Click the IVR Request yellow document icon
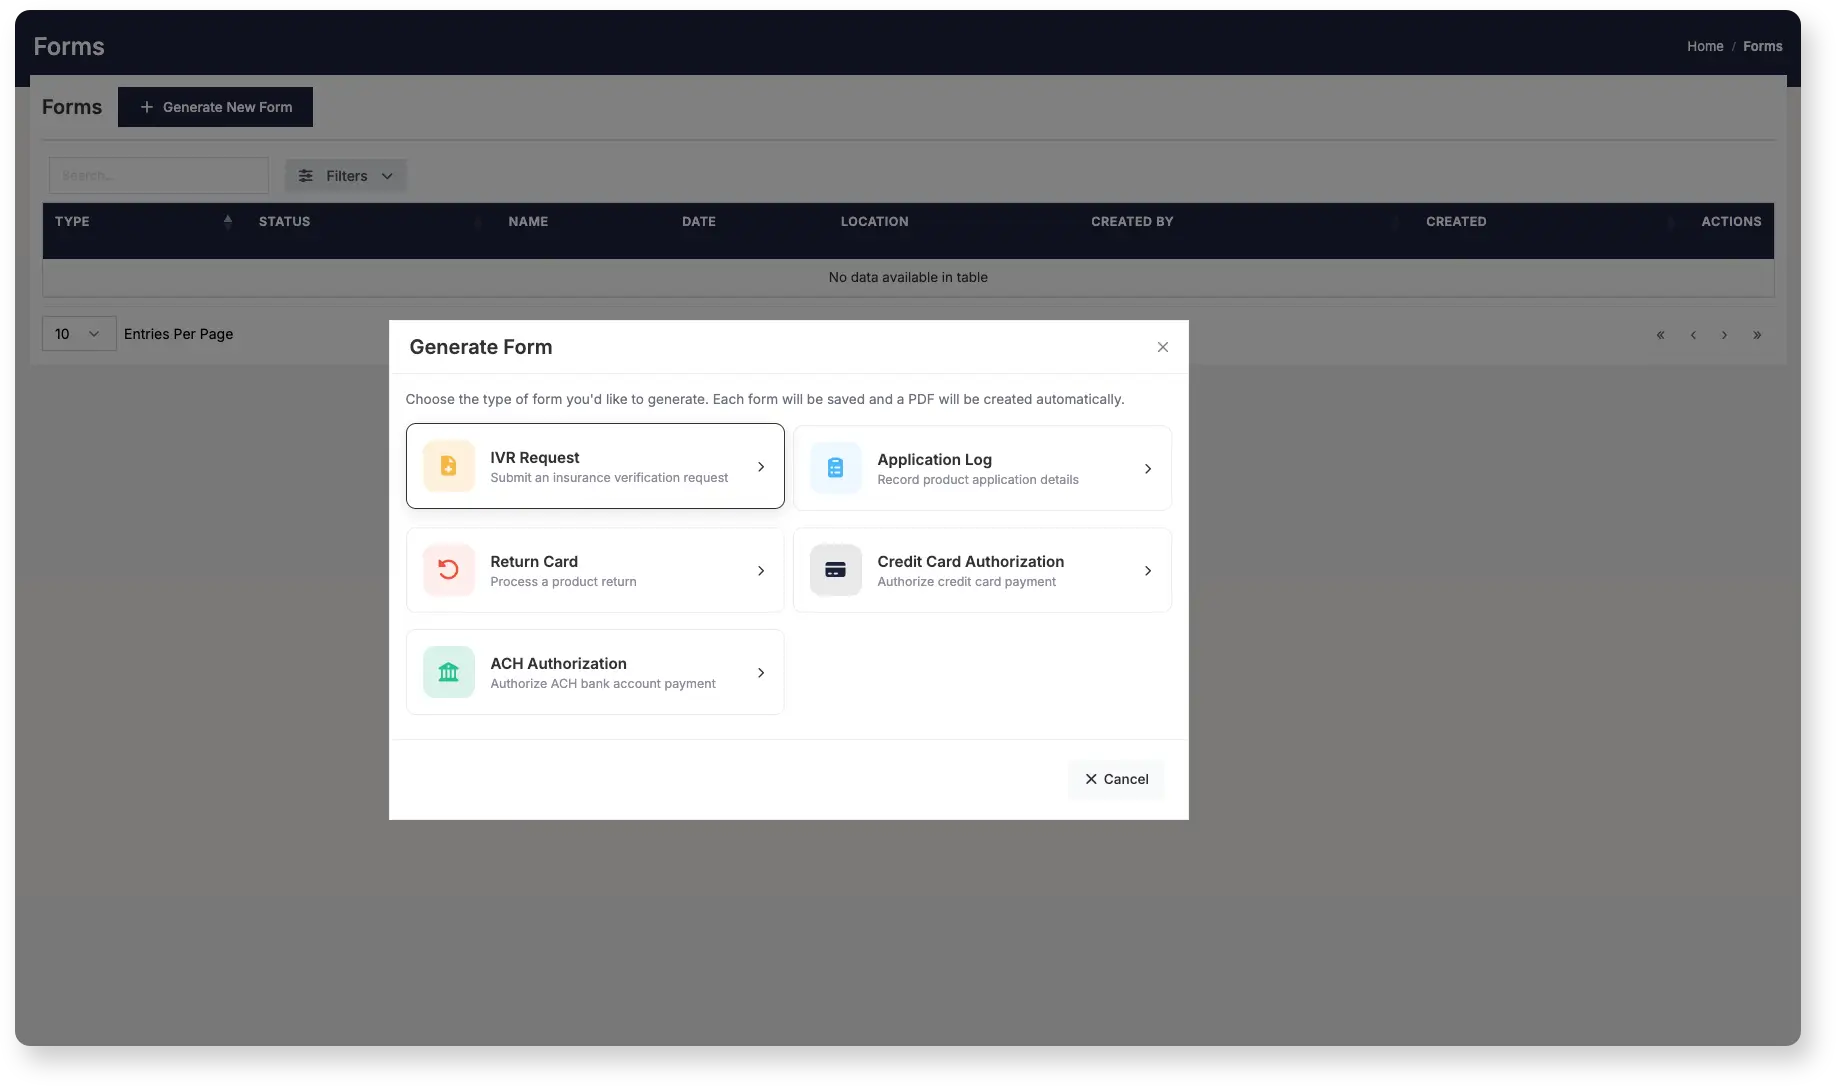 coord(448,466)
